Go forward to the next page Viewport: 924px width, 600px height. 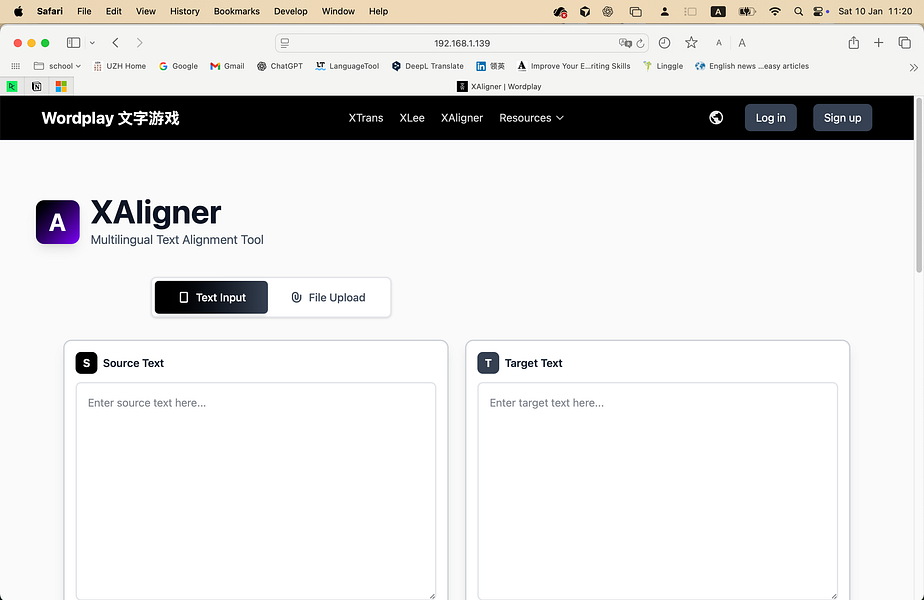[x=139, y=42]
